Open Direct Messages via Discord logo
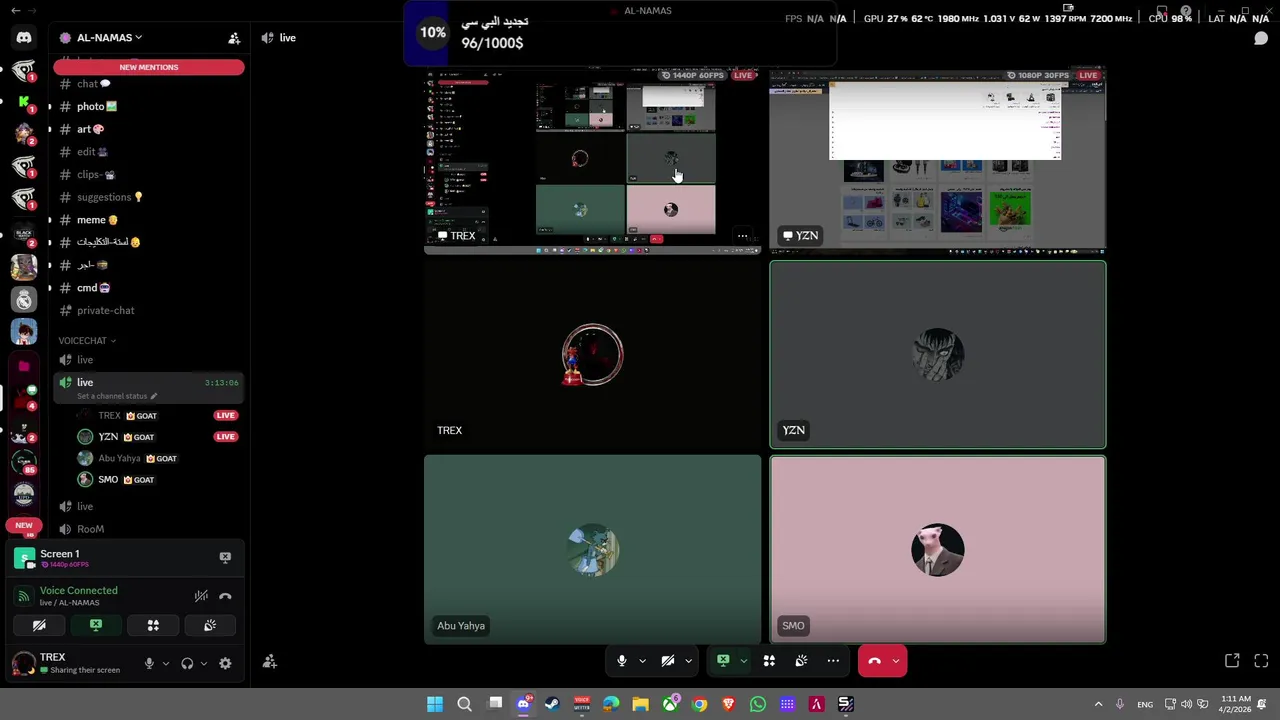1280x720 pixels. coord(24,38)
